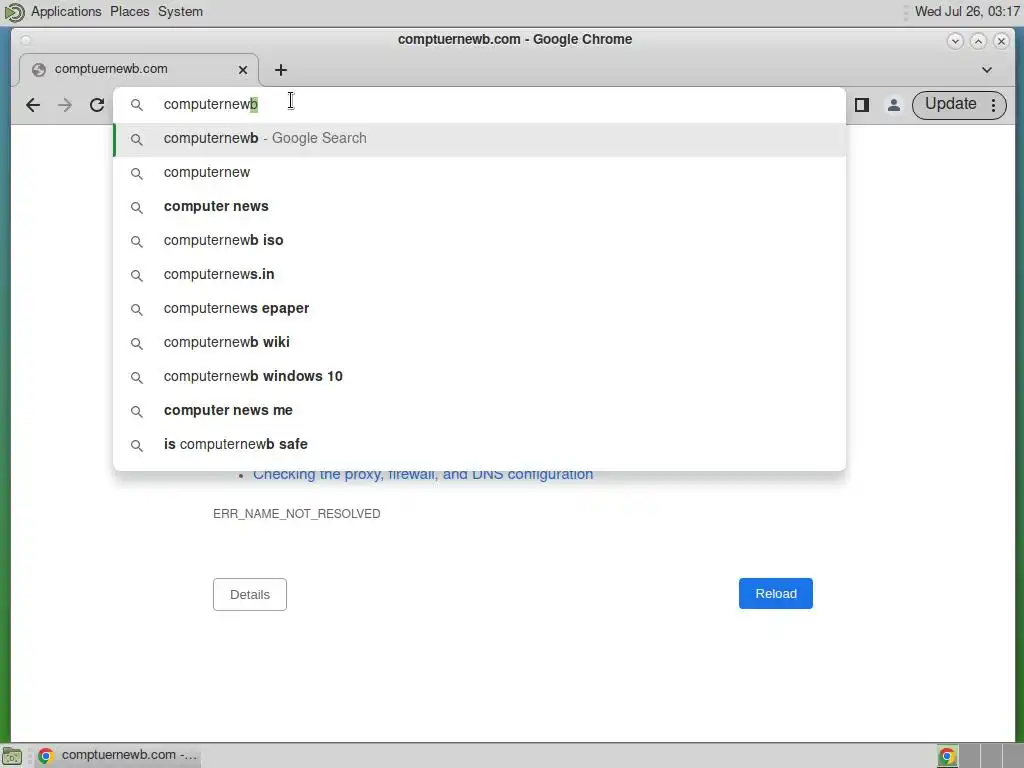Image resolution: width=1024 pixels, height=768 pixels.
Task: Choose the 'computernew' suggestion
Action: [480, 172]
